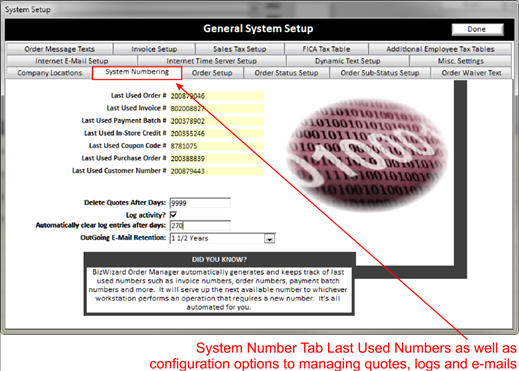Viewport: 519px width, 371px height.
Task: Switch to Order Status Setup tab
Action: pos(286,73)
